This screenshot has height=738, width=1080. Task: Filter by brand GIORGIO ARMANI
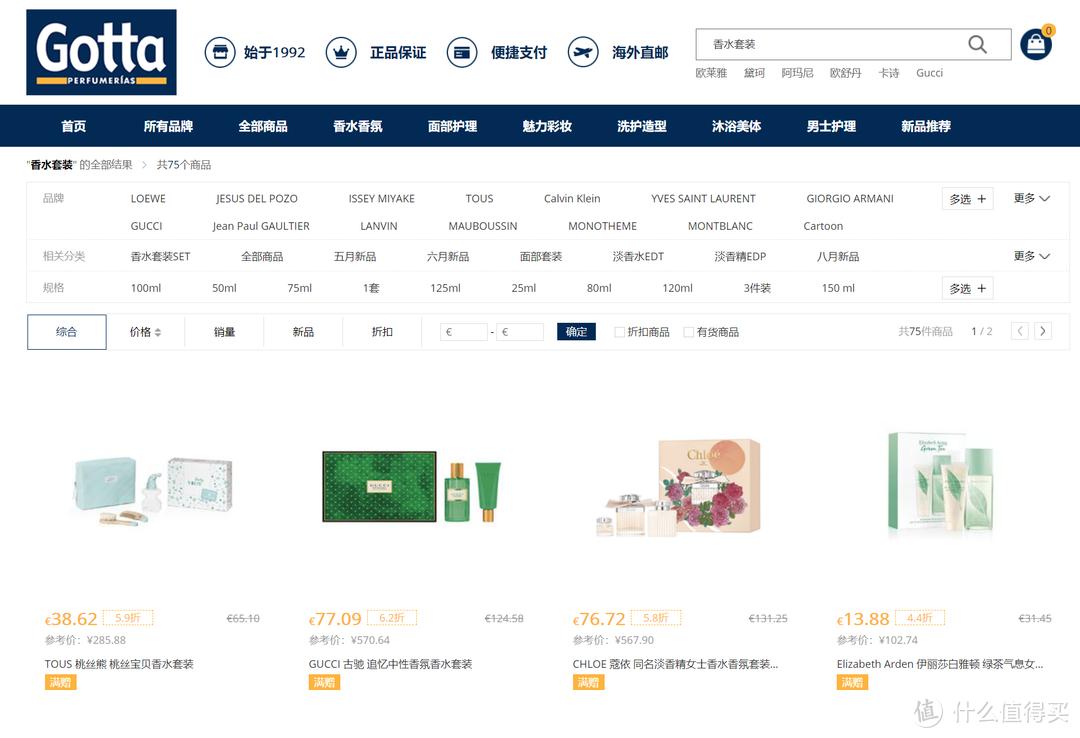click(x=850, y=198)
